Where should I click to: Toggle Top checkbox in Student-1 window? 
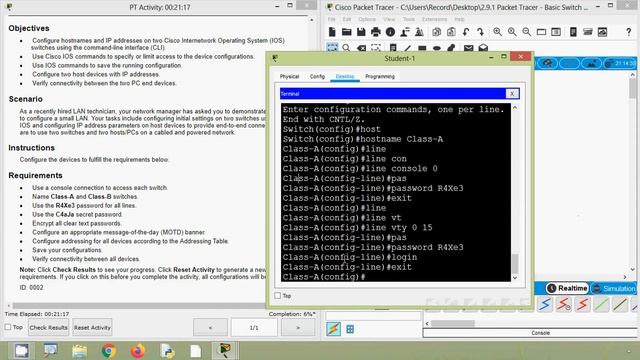(x=278, y=296)
